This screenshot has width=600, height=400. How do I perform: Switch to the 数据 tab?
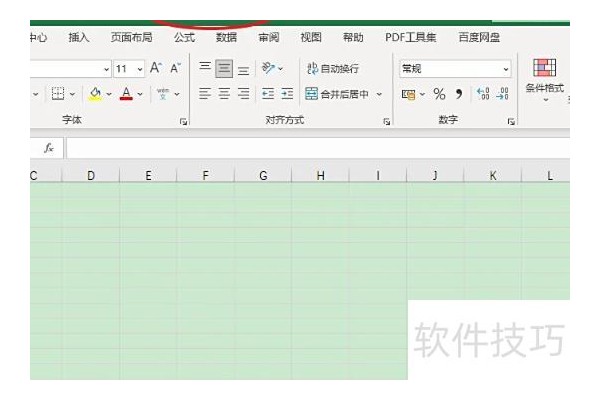227,38
